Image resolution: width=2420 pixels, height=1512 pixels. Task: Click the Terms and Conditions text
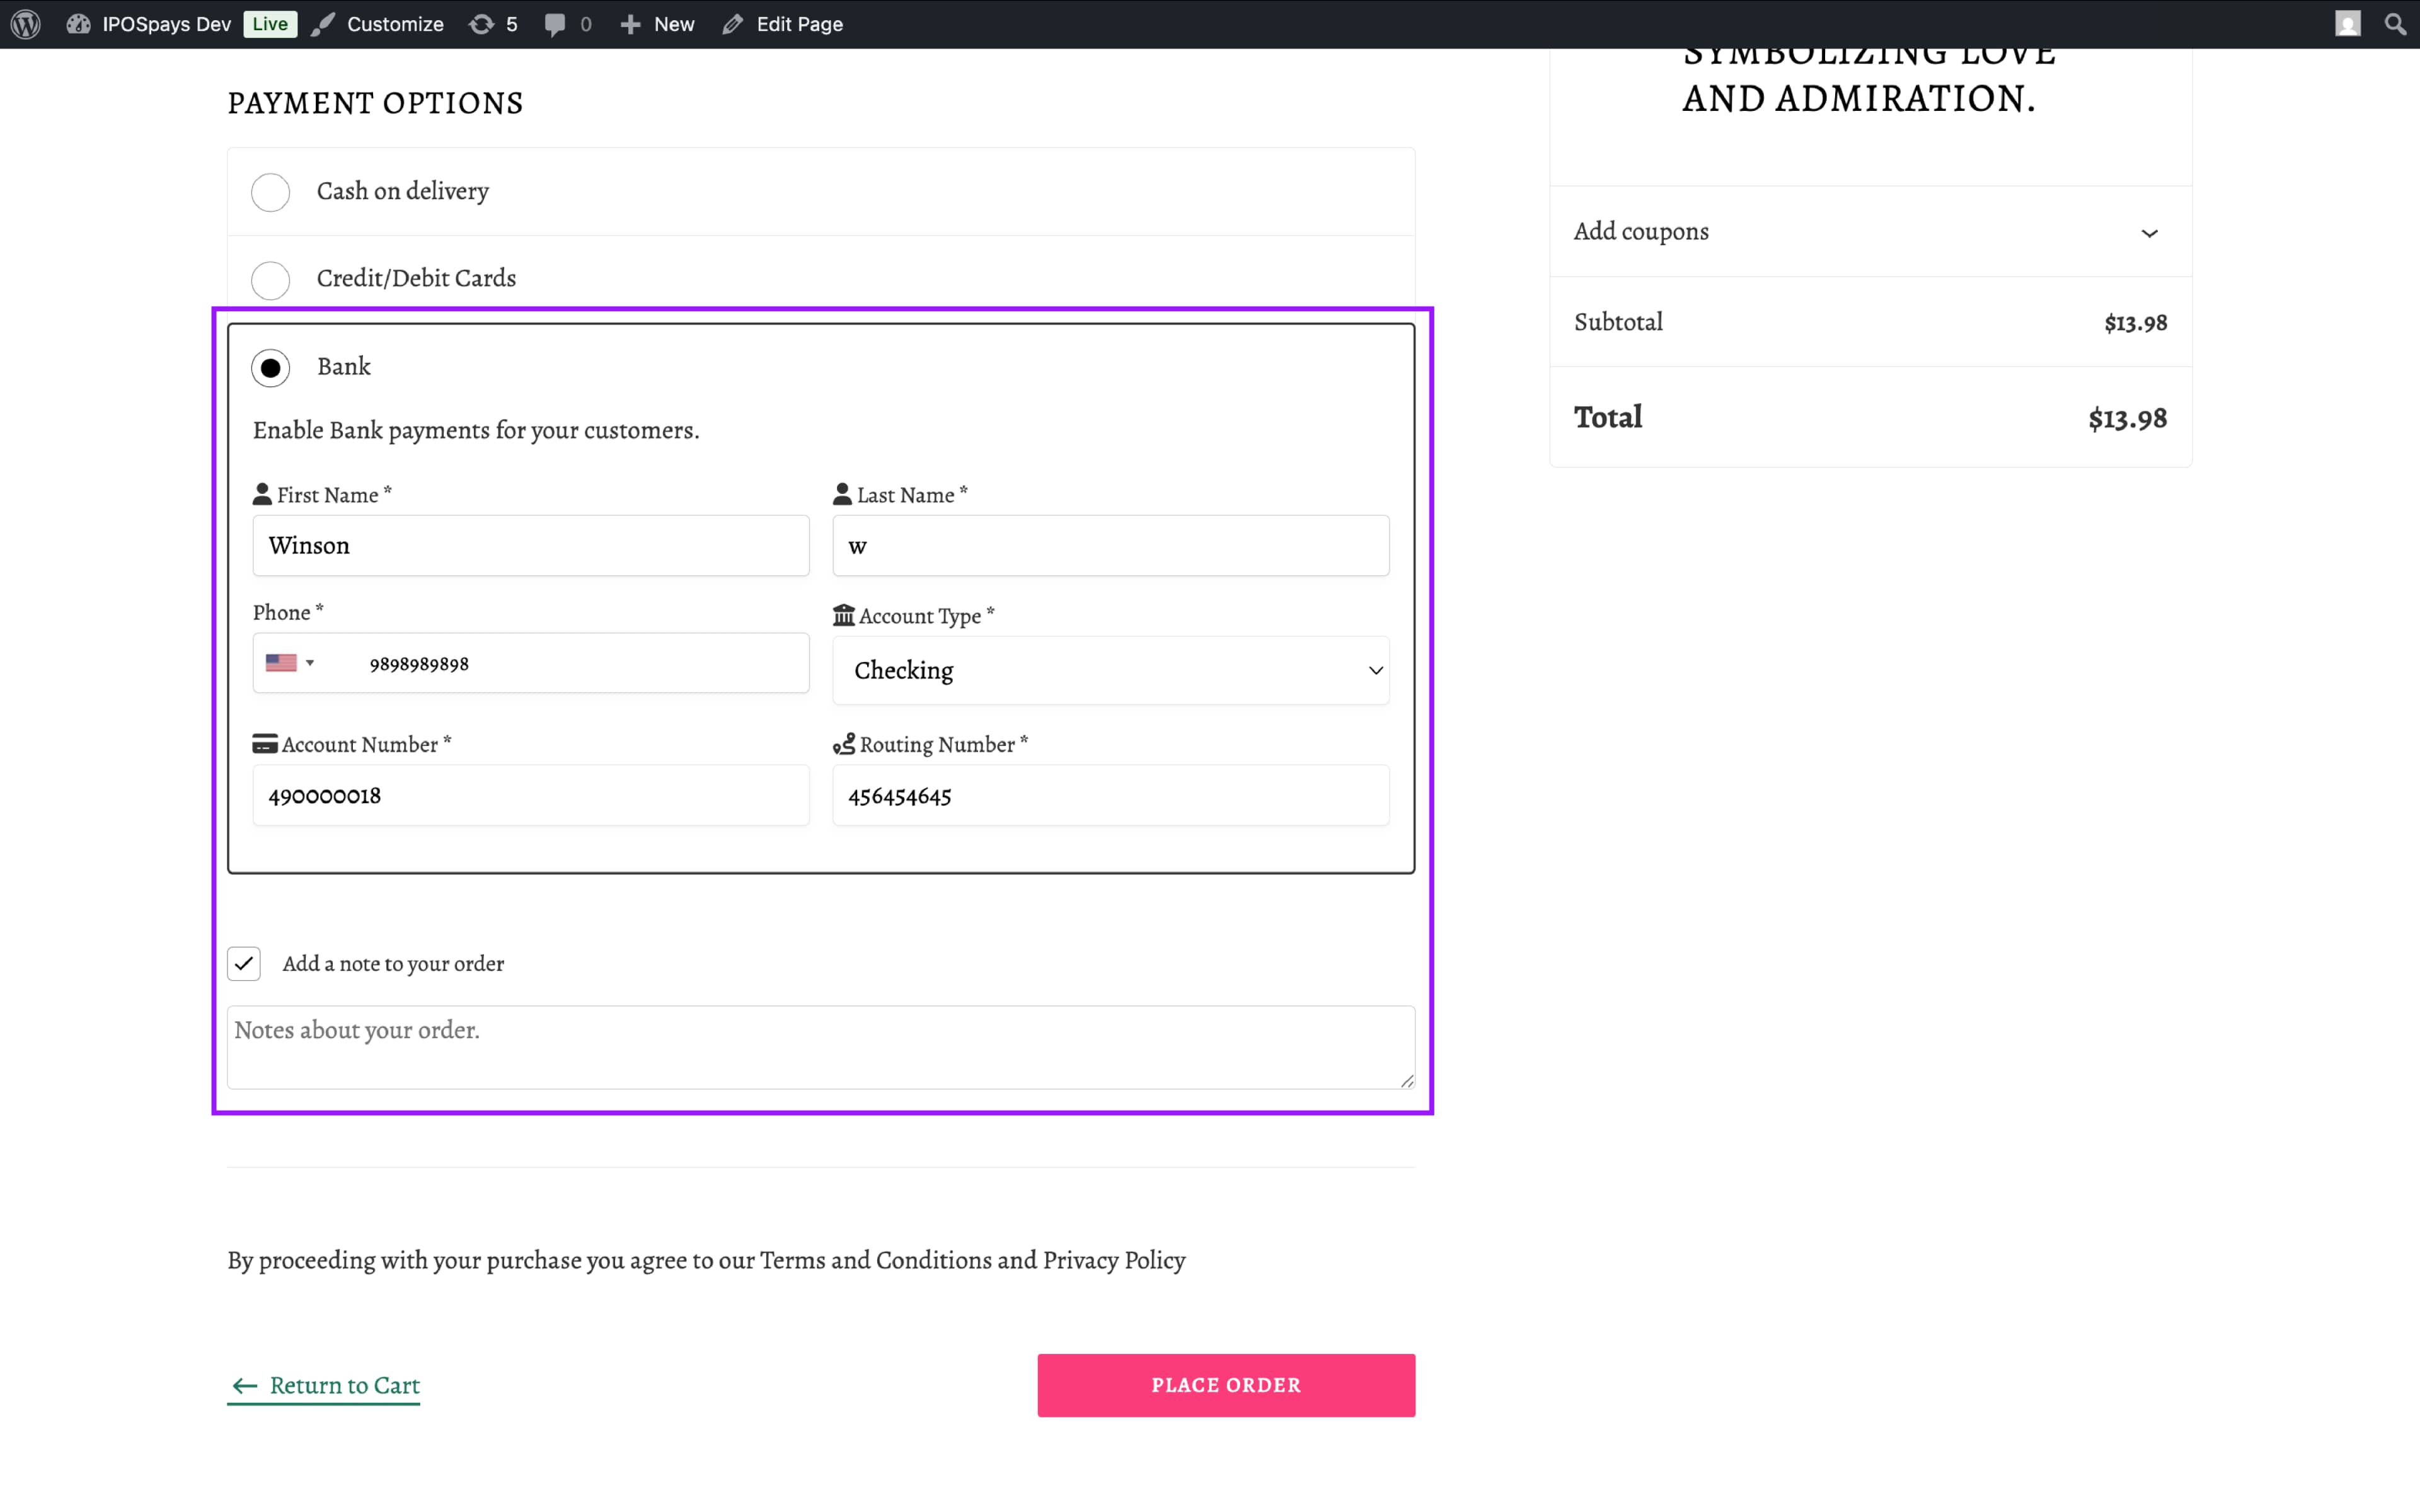pos(875,1260)
